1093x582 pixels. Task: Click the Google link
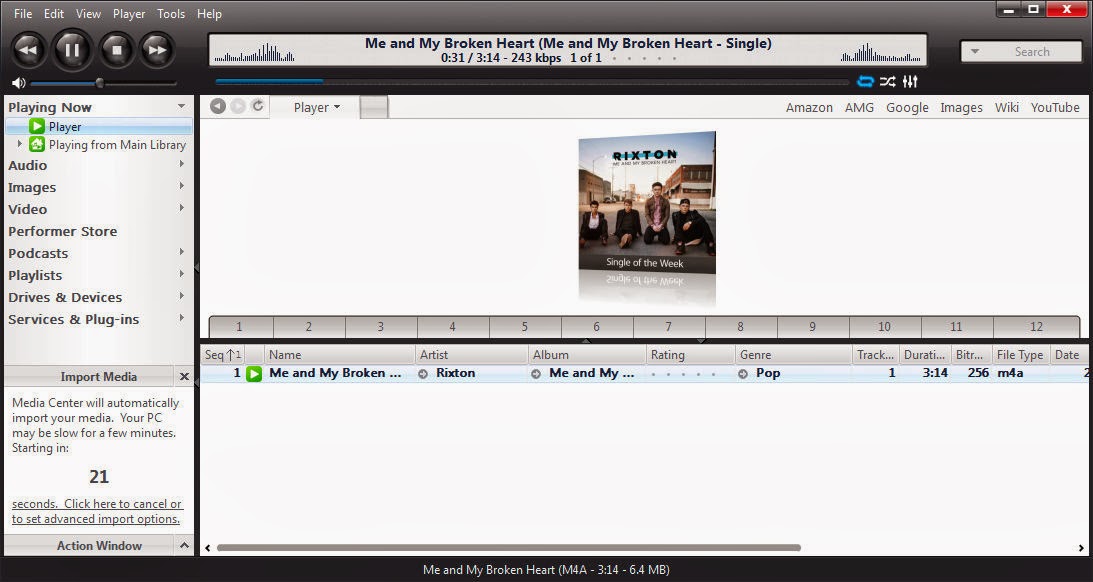pyautogui.click(x=907, y=107)
